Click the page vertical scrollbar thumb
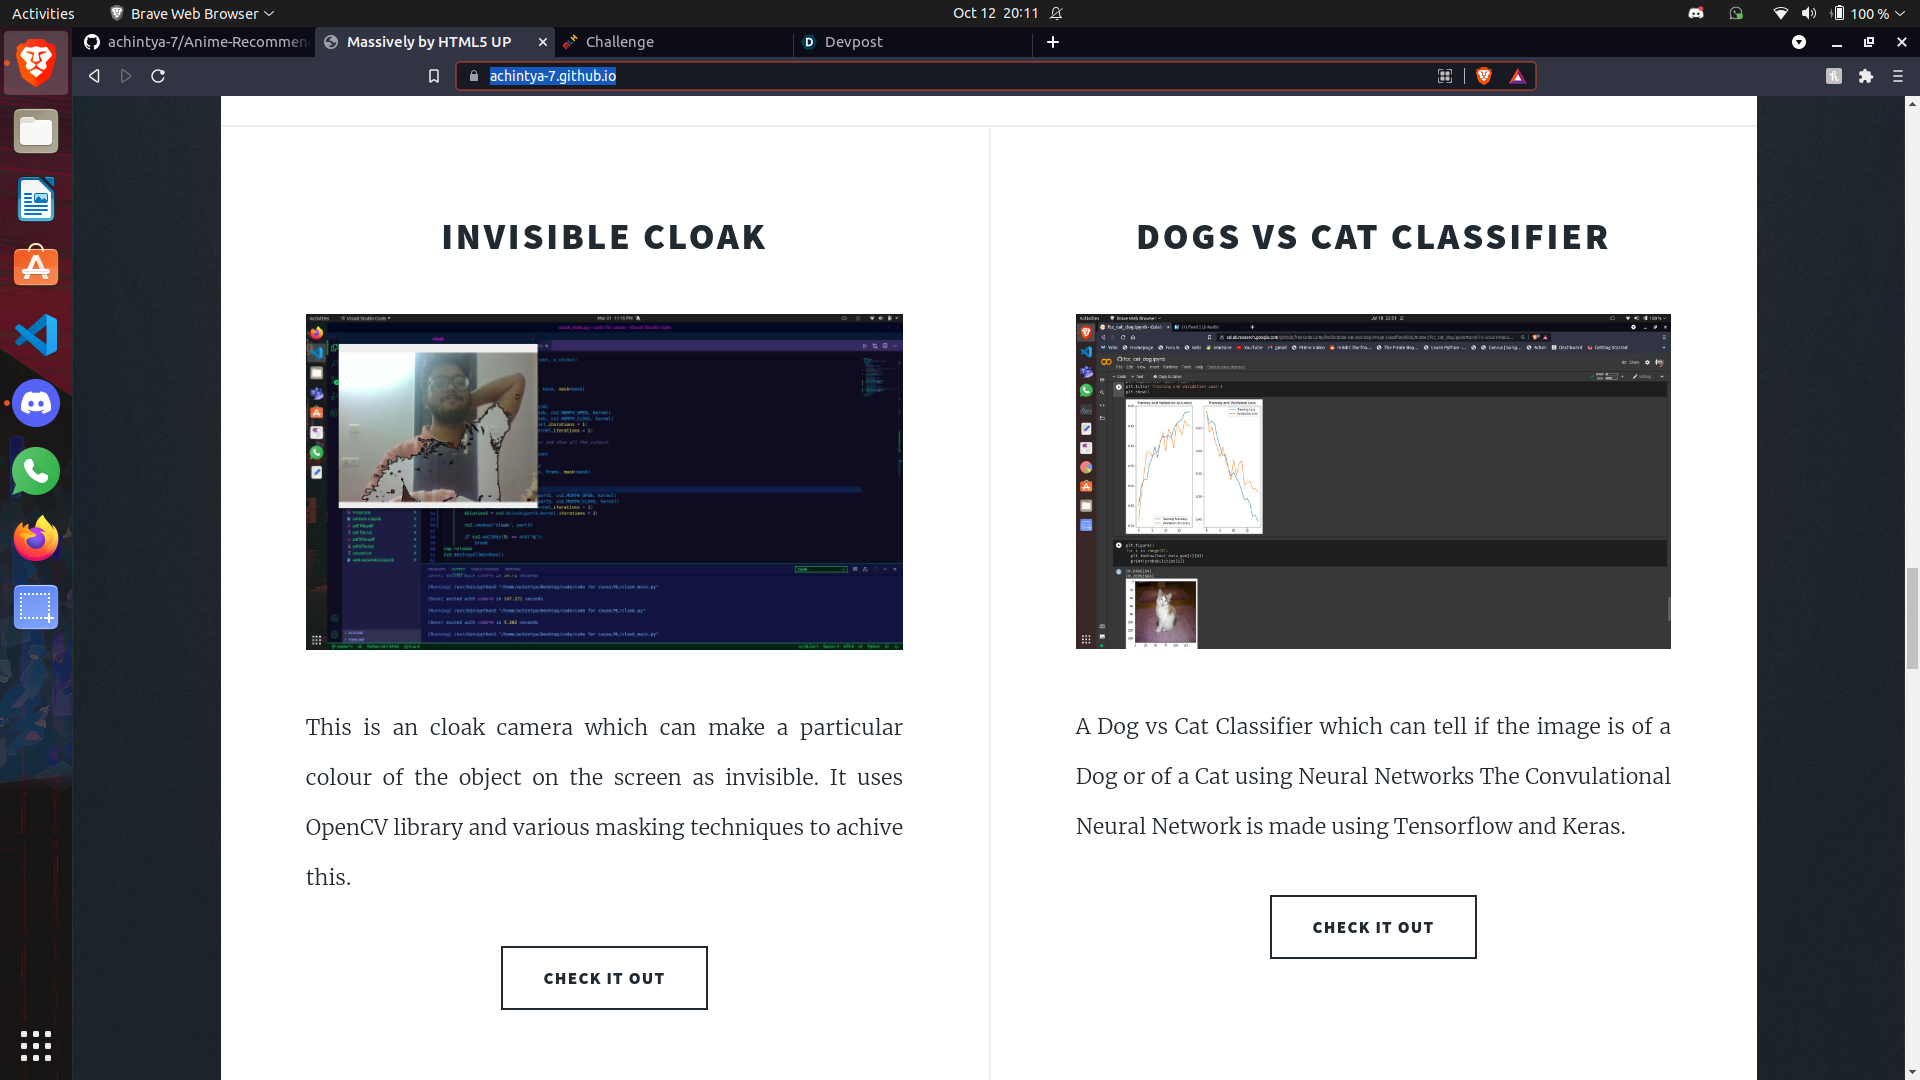Image resolution: width=1920 pixels, height=1080 pixels. pos(1912,617)
